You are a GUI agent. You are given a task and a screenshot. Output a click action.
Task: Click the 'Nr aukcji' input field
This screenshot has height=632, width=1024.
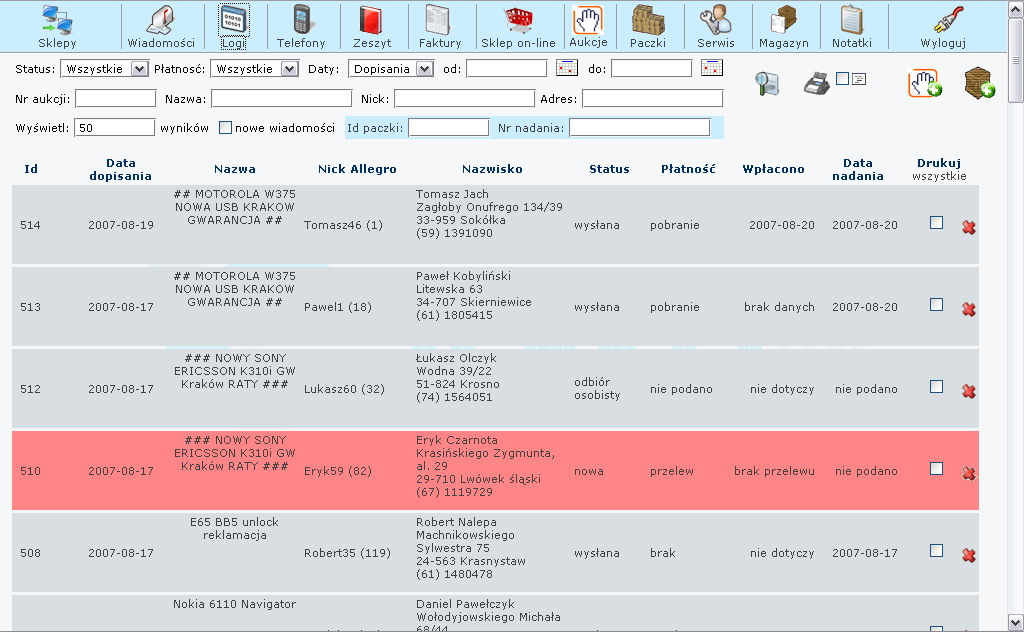point(116,99)
